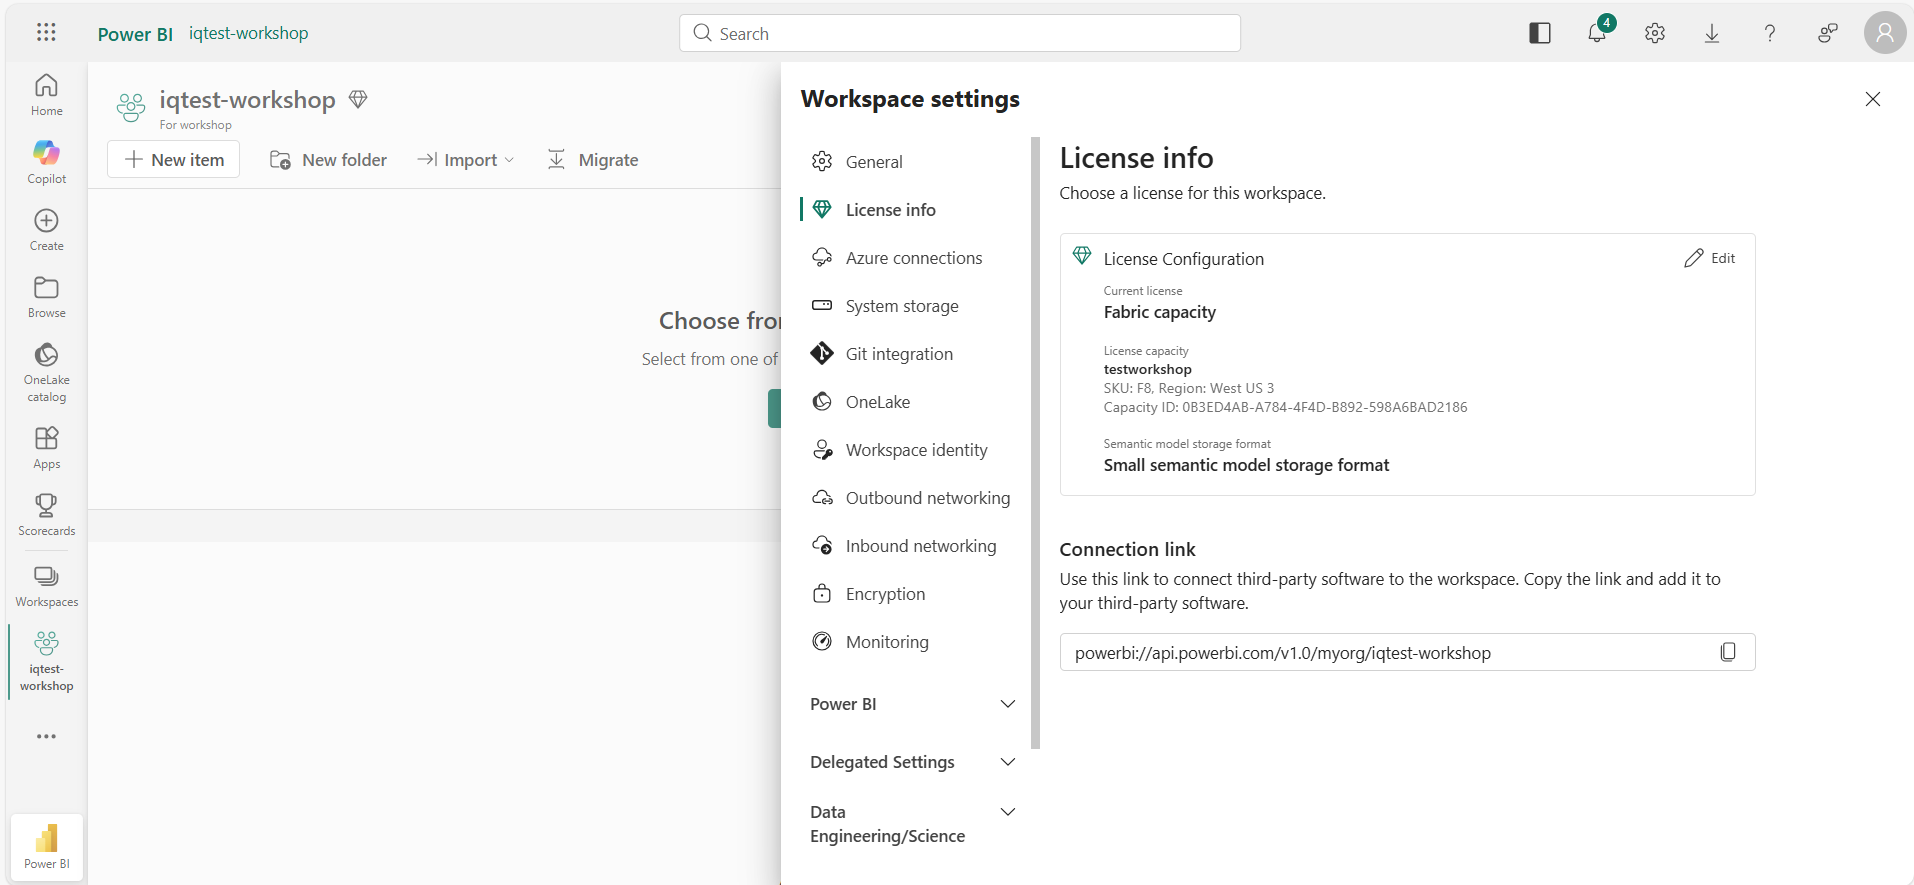
Task: Expand the Power BI settings section
Action: click(912, 704)
